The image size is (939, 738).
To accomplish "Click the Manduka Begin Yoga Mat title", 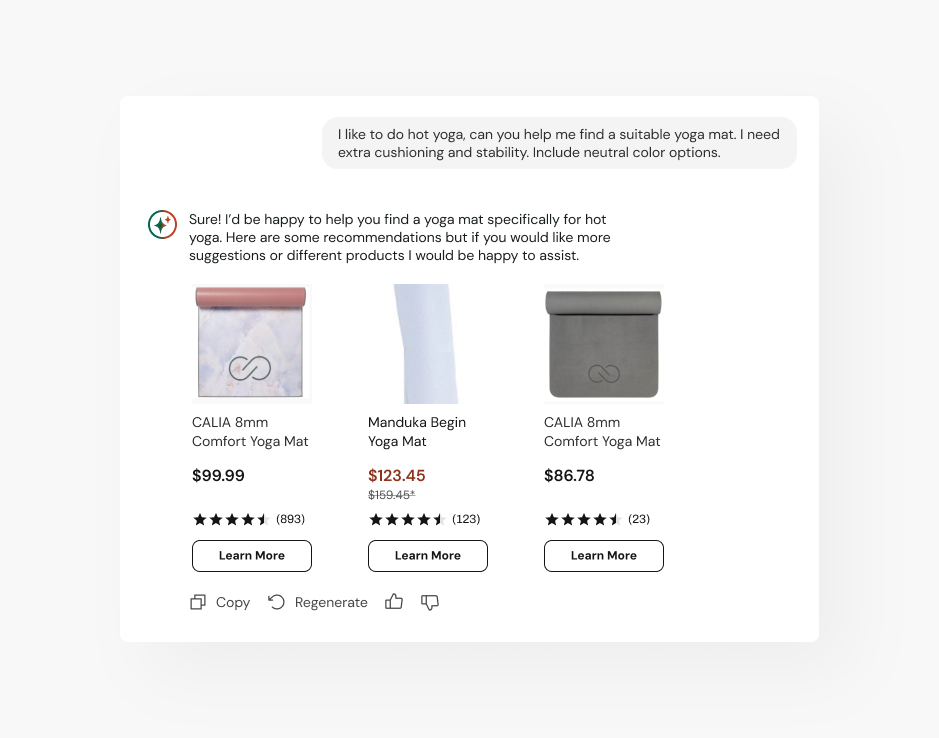I will click(417, 432).
